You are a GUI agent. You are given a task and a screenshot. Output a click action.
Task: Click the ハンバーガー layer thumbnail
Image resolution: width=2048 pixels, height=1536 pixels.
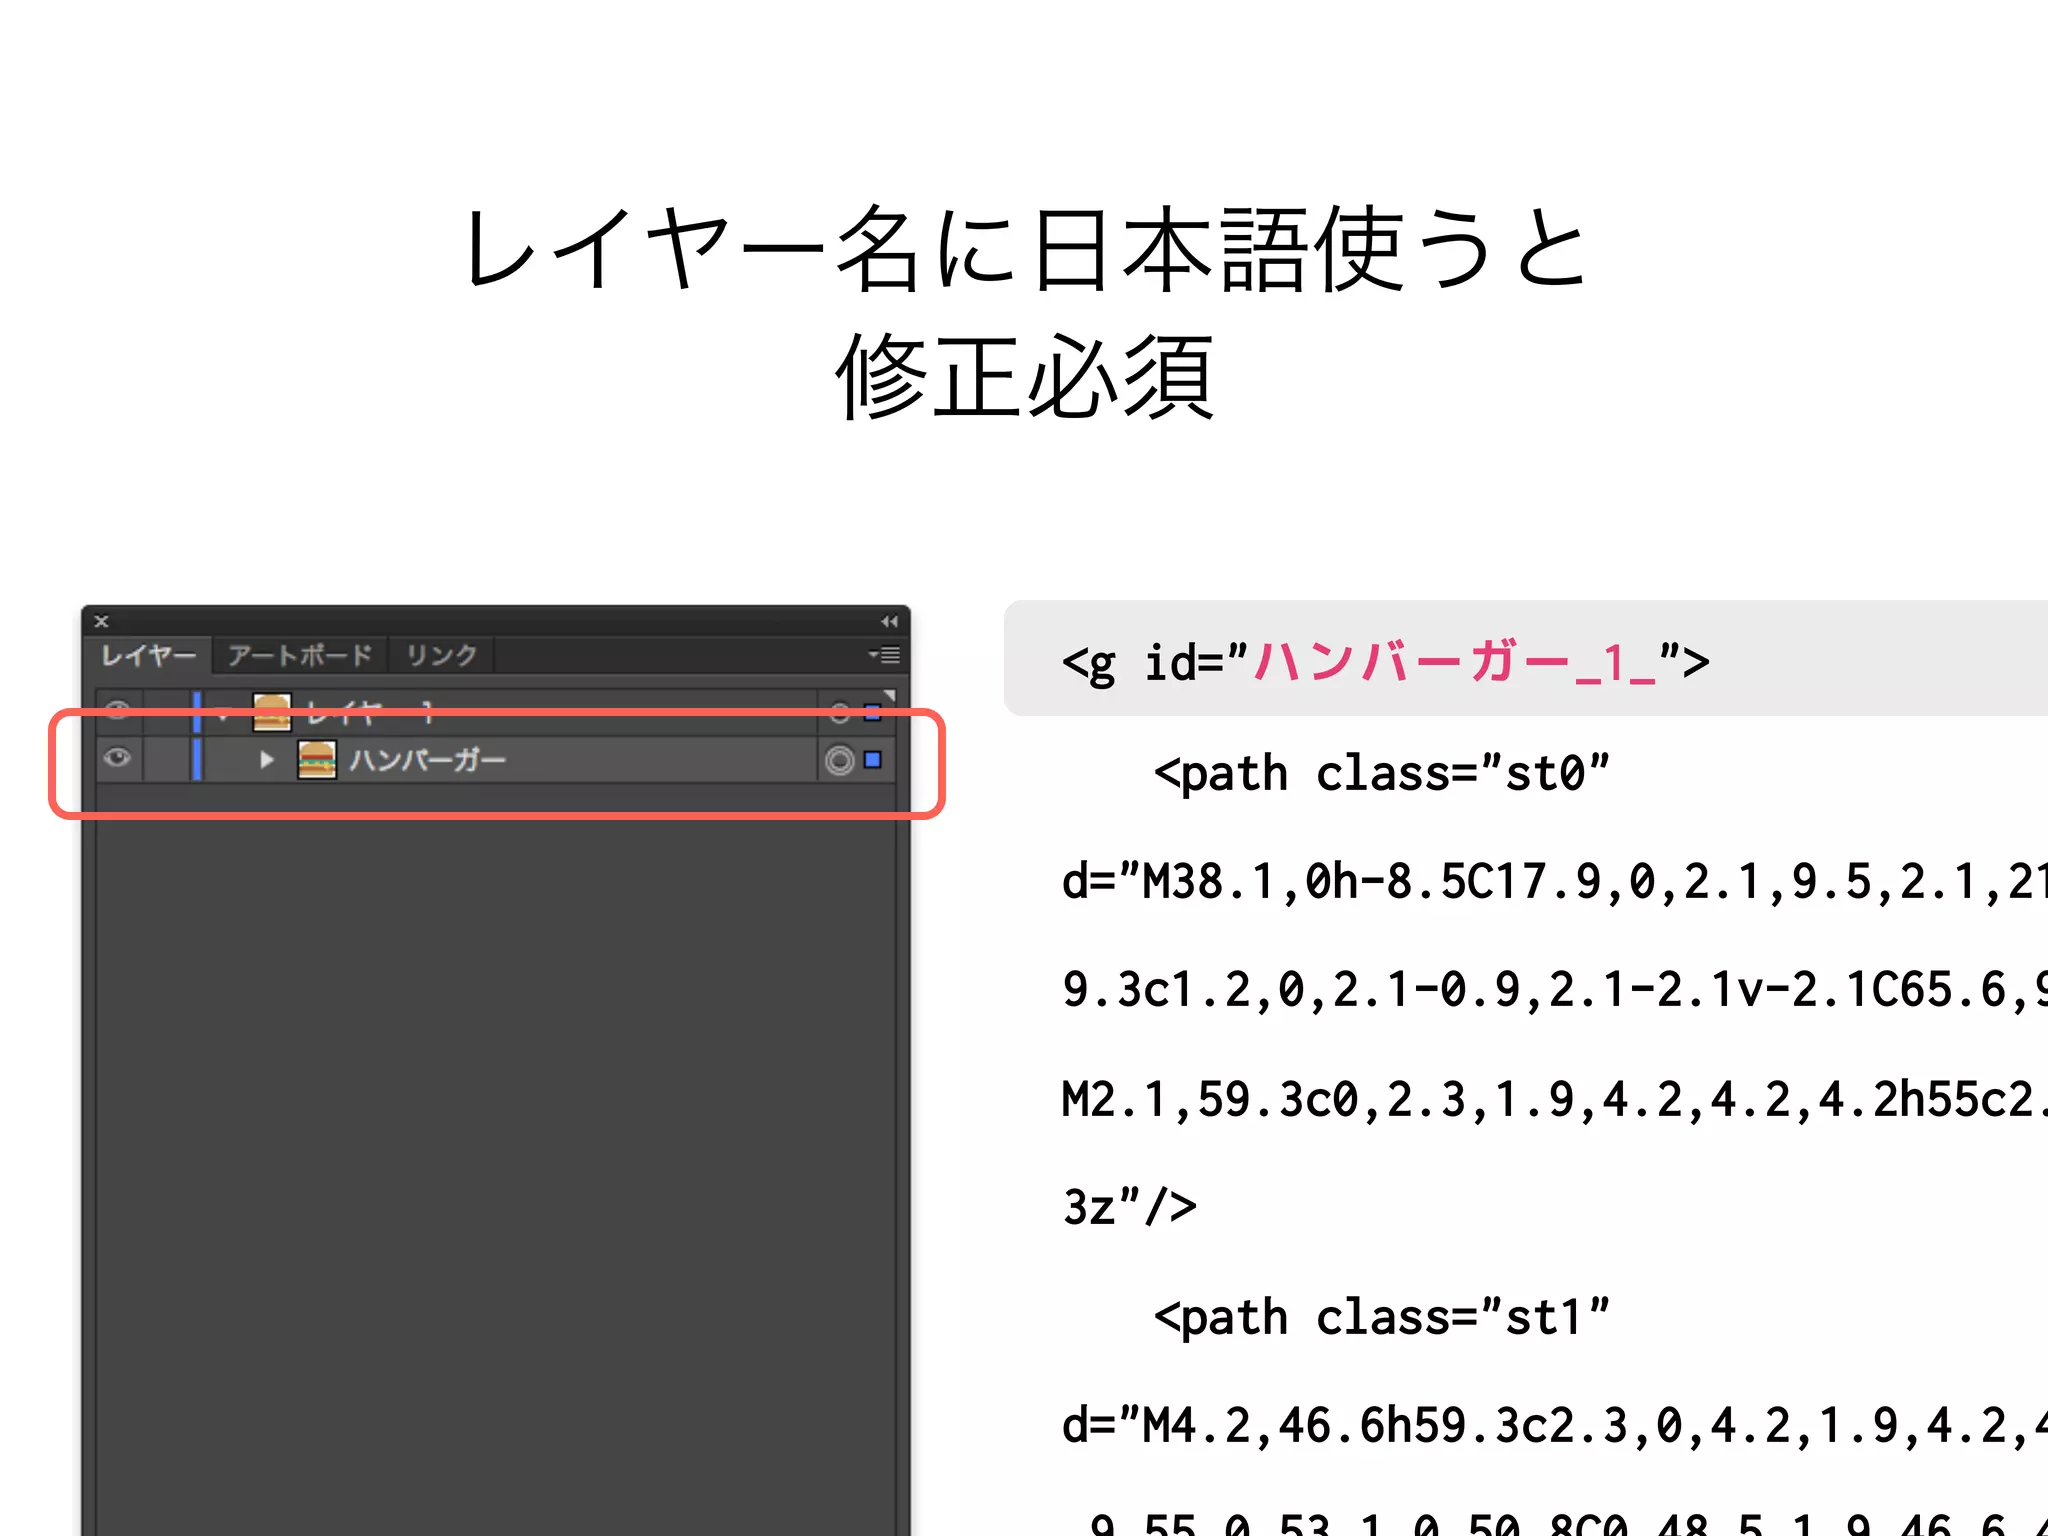point(317,760)
